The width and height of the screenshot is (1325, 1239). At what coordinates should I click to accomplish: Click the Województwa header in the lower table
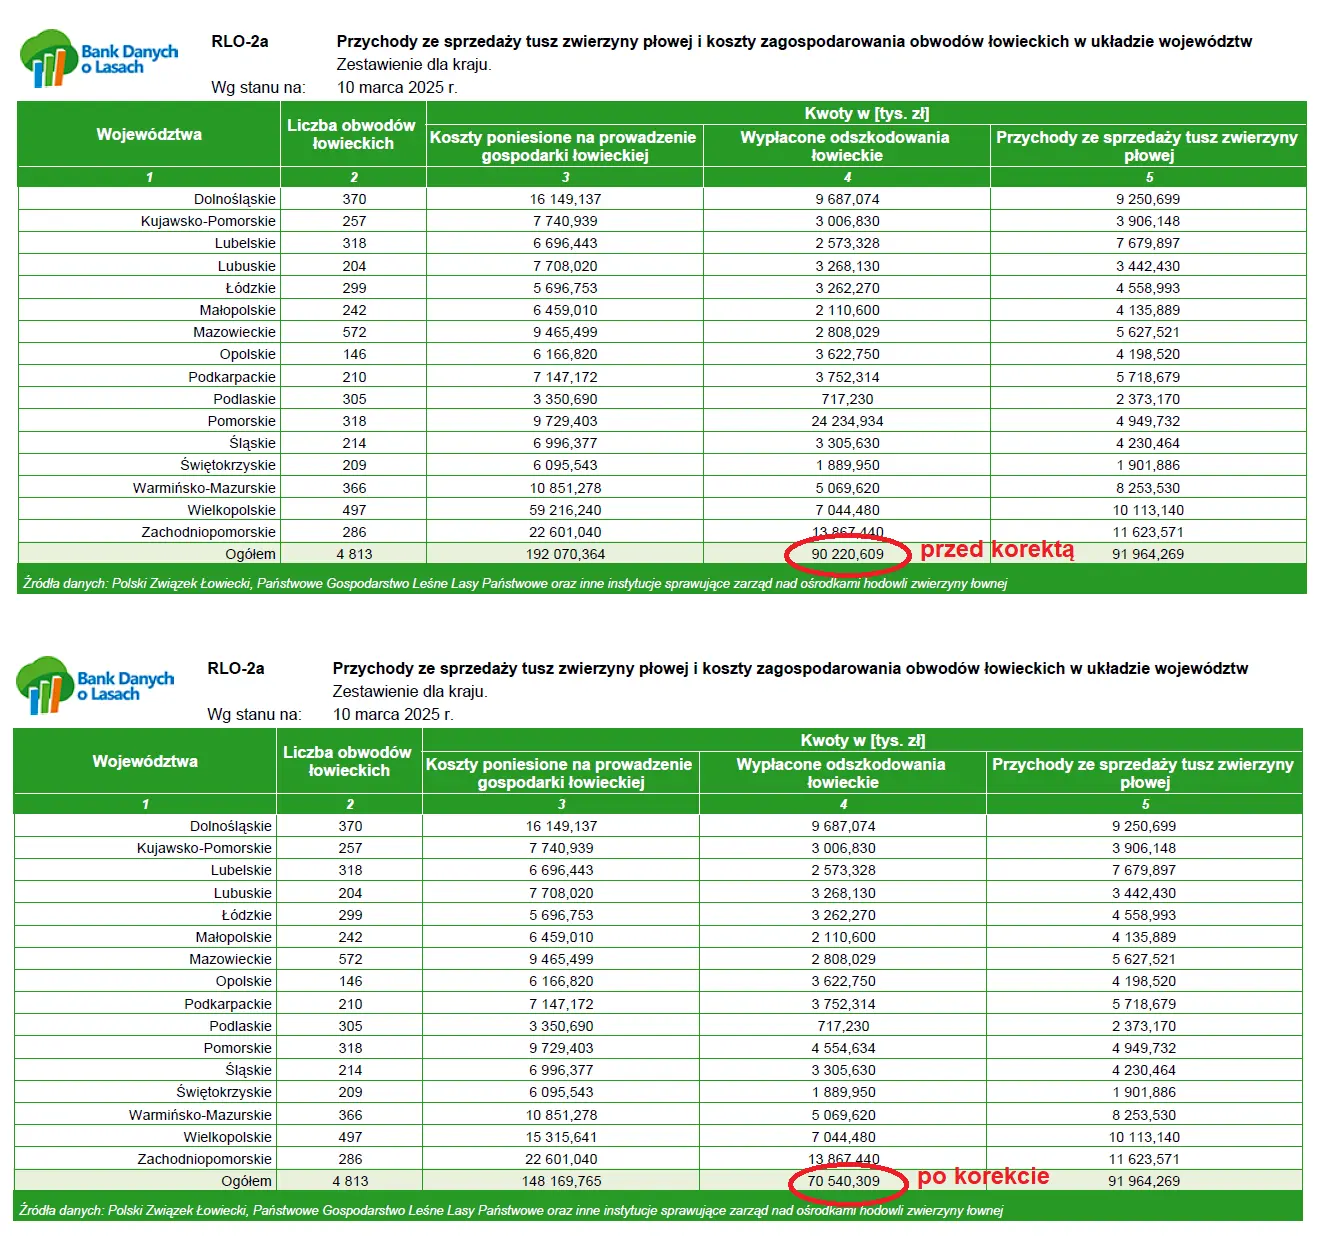coord(145,761)
